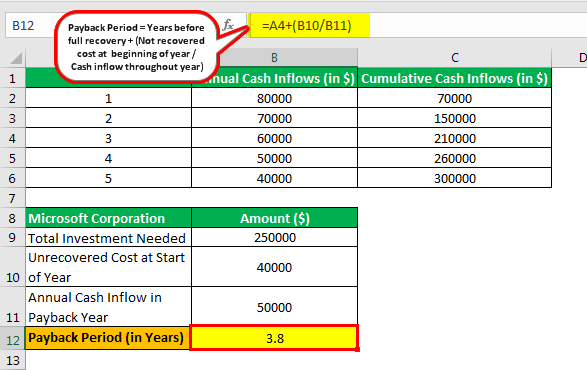The image size is (587, 370).
Task: Click the Annual Cash Inflows header cell
Action: [x=274, y=78]
